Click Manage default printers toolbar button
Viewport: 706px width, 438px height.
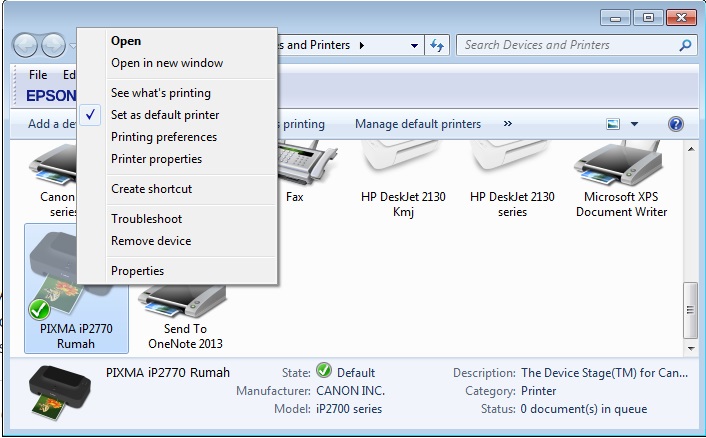(x=418, y=124)
